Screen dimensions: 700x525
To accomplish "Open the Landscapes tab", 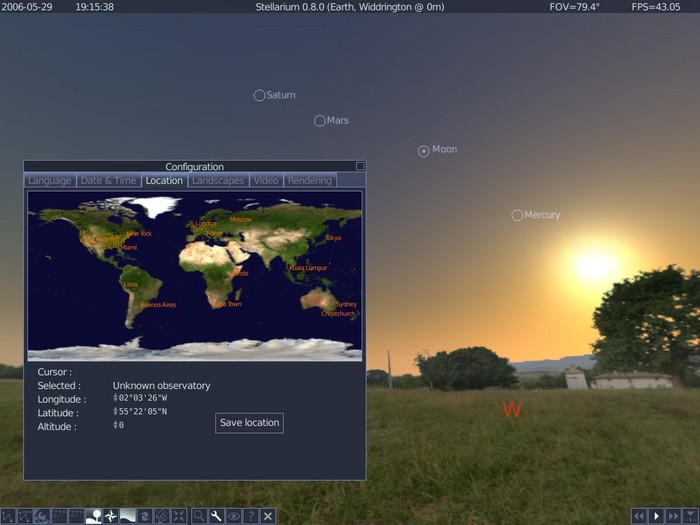I will [218, 181].
